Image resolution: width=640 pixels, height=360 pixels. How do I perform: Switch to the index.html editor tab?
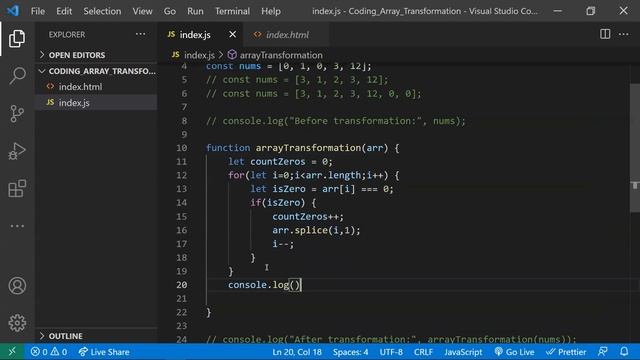287,35
